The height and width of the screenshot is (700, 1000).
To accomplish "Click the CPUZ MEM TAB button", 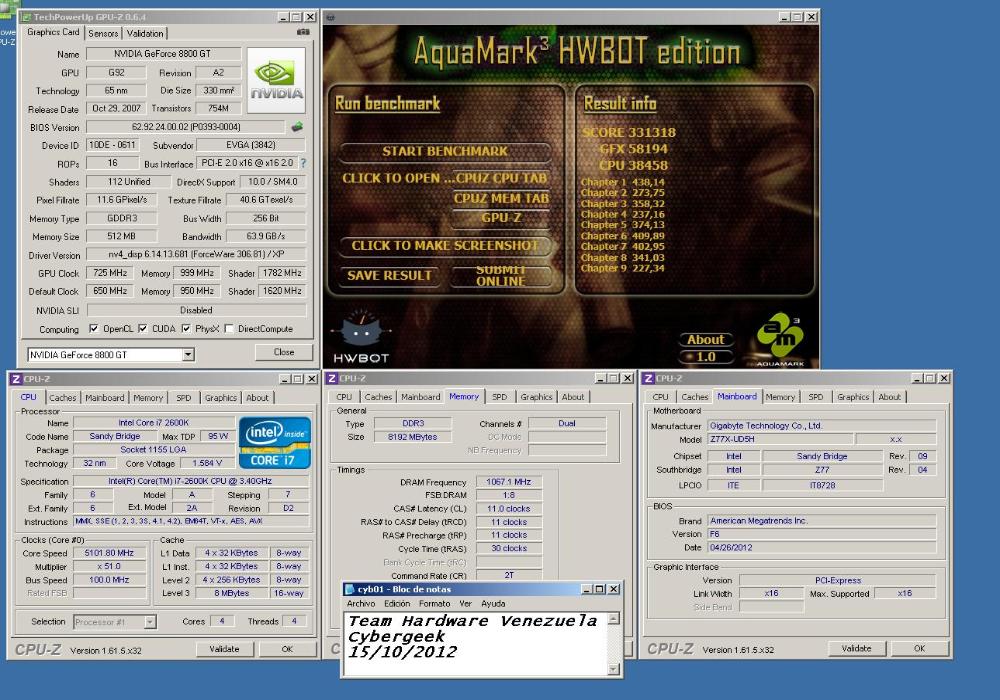I will (x=501, y=199).
